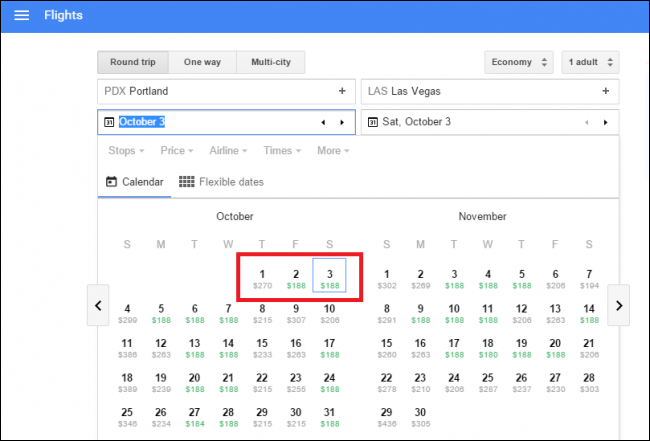
Task: Step return date forward one day
Action: pos(606,122)
